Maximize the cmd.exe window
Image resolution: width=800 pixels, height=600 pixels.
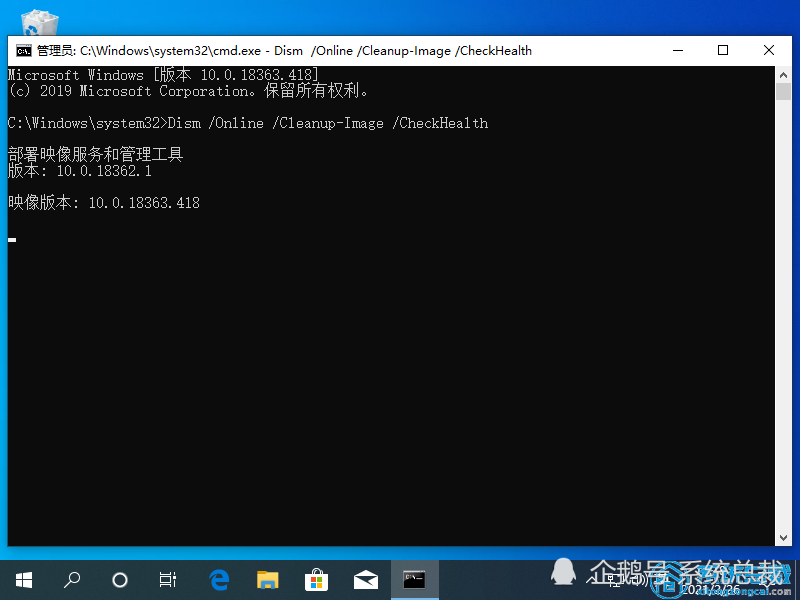(x=723, y=51)
